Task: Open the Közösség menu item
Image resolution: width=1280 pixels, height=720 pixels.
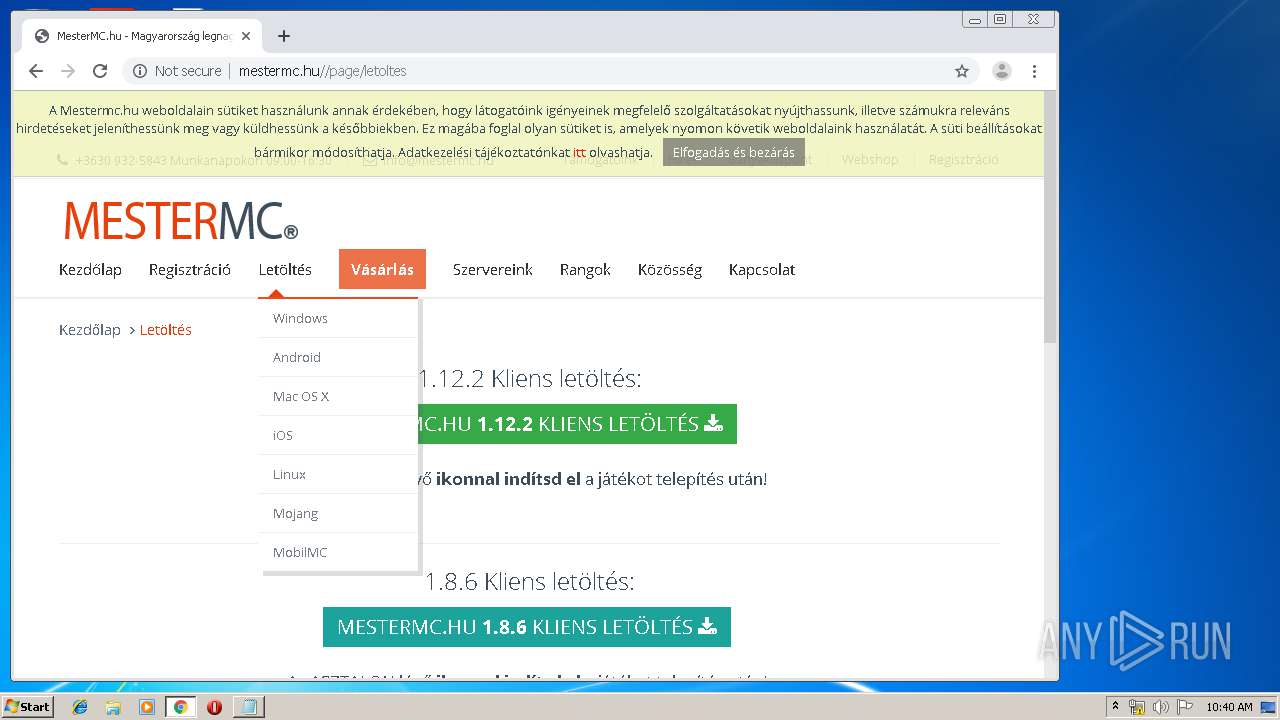Action: point(670,270)
